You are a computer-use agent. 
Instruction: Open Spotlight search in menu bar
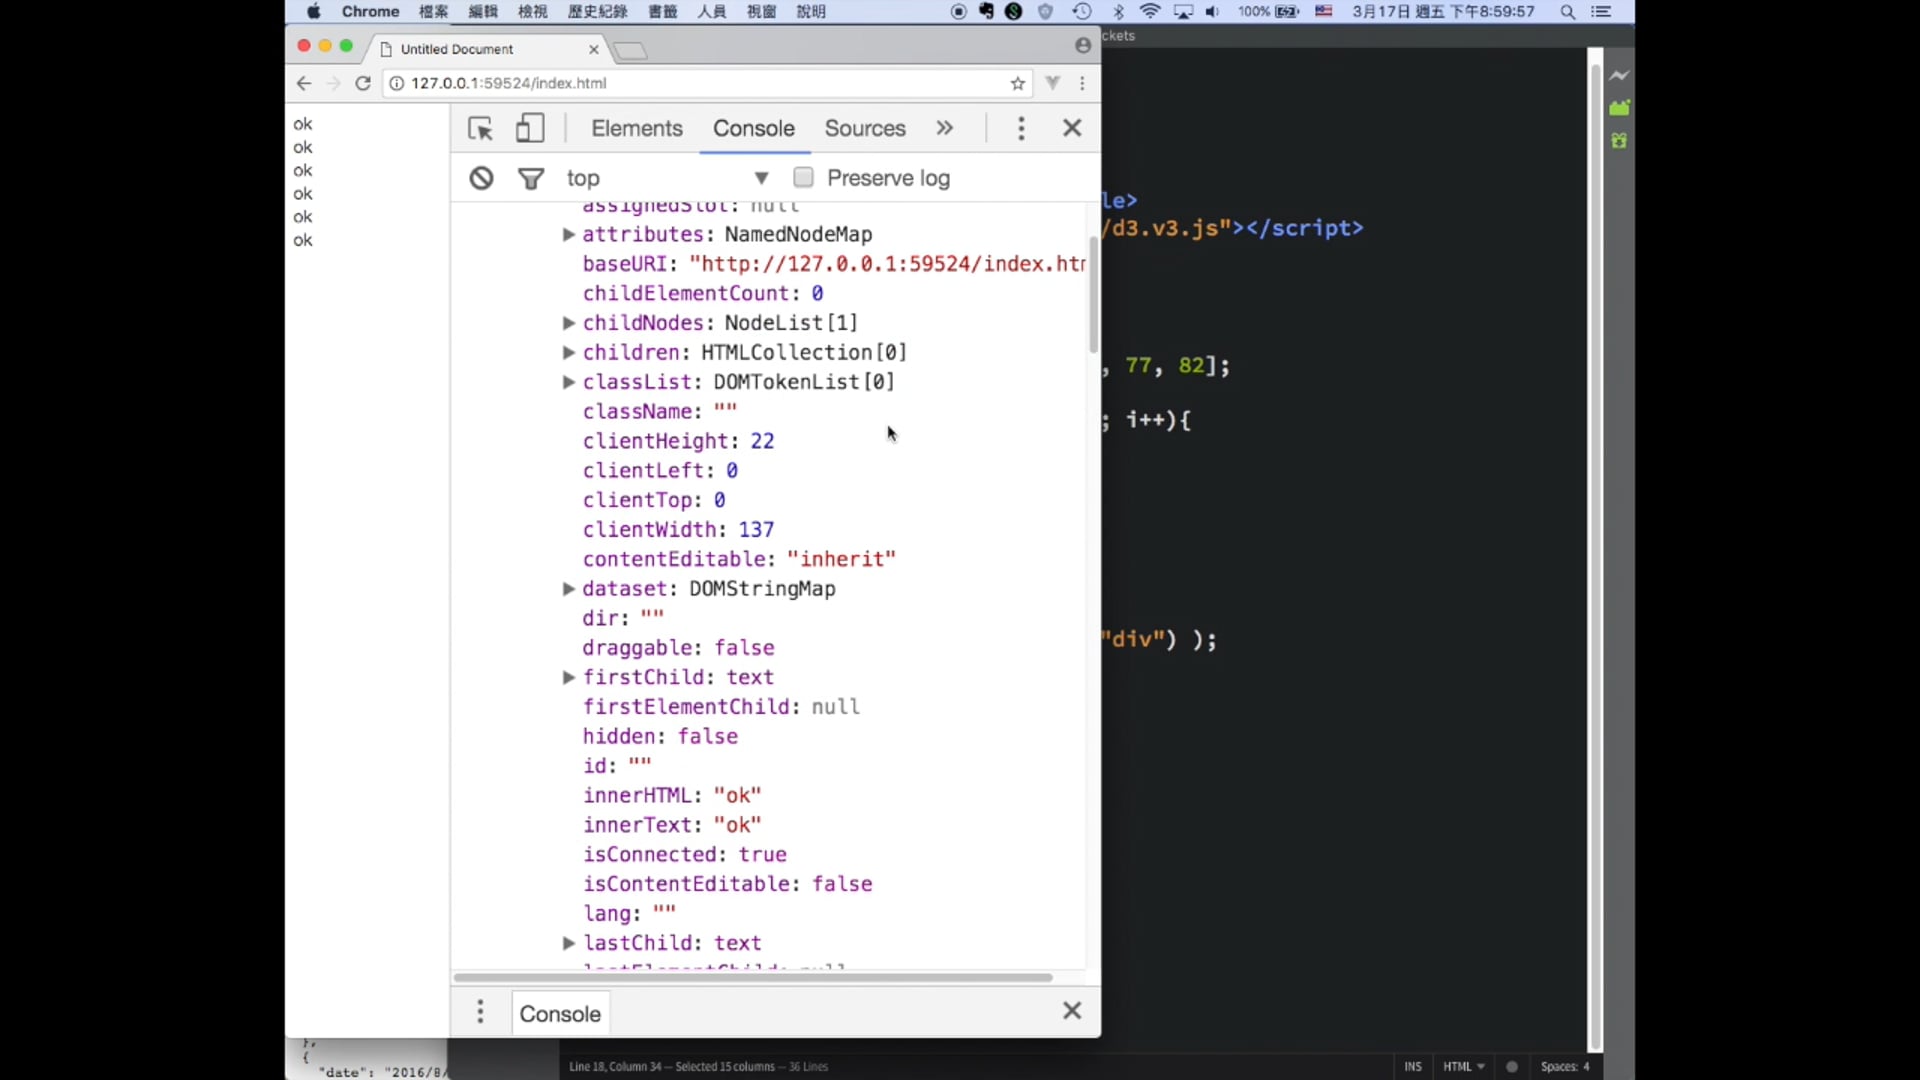(1567, 12)
